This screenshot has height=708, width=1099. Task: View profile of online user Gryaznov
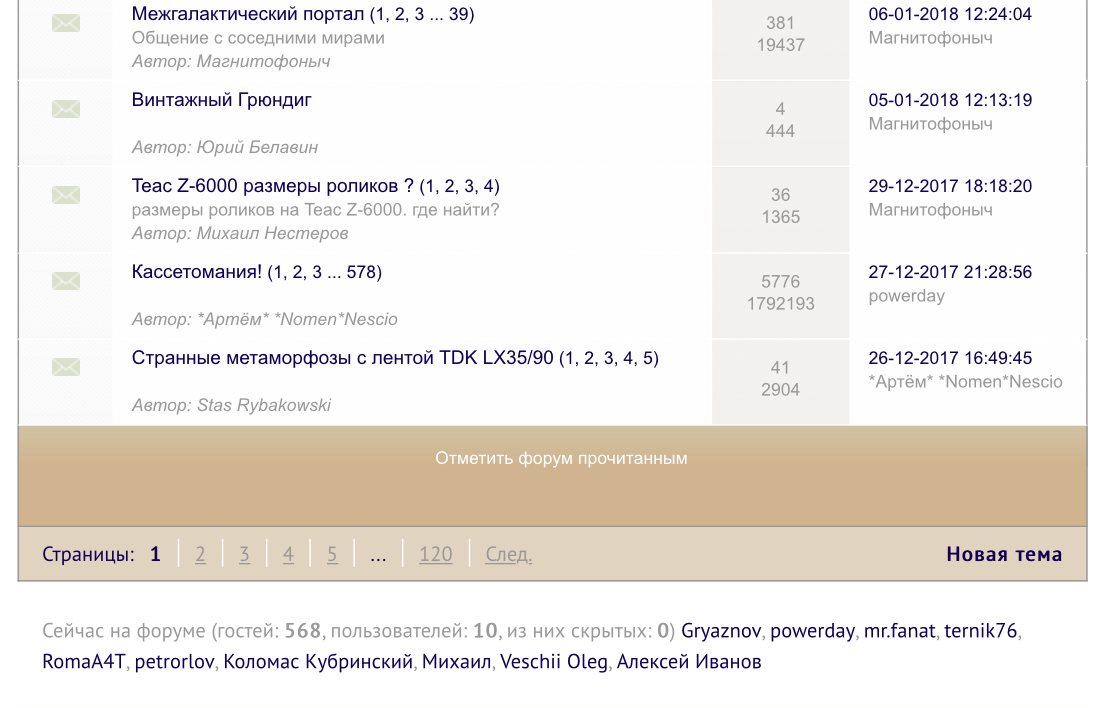point(721,631)
